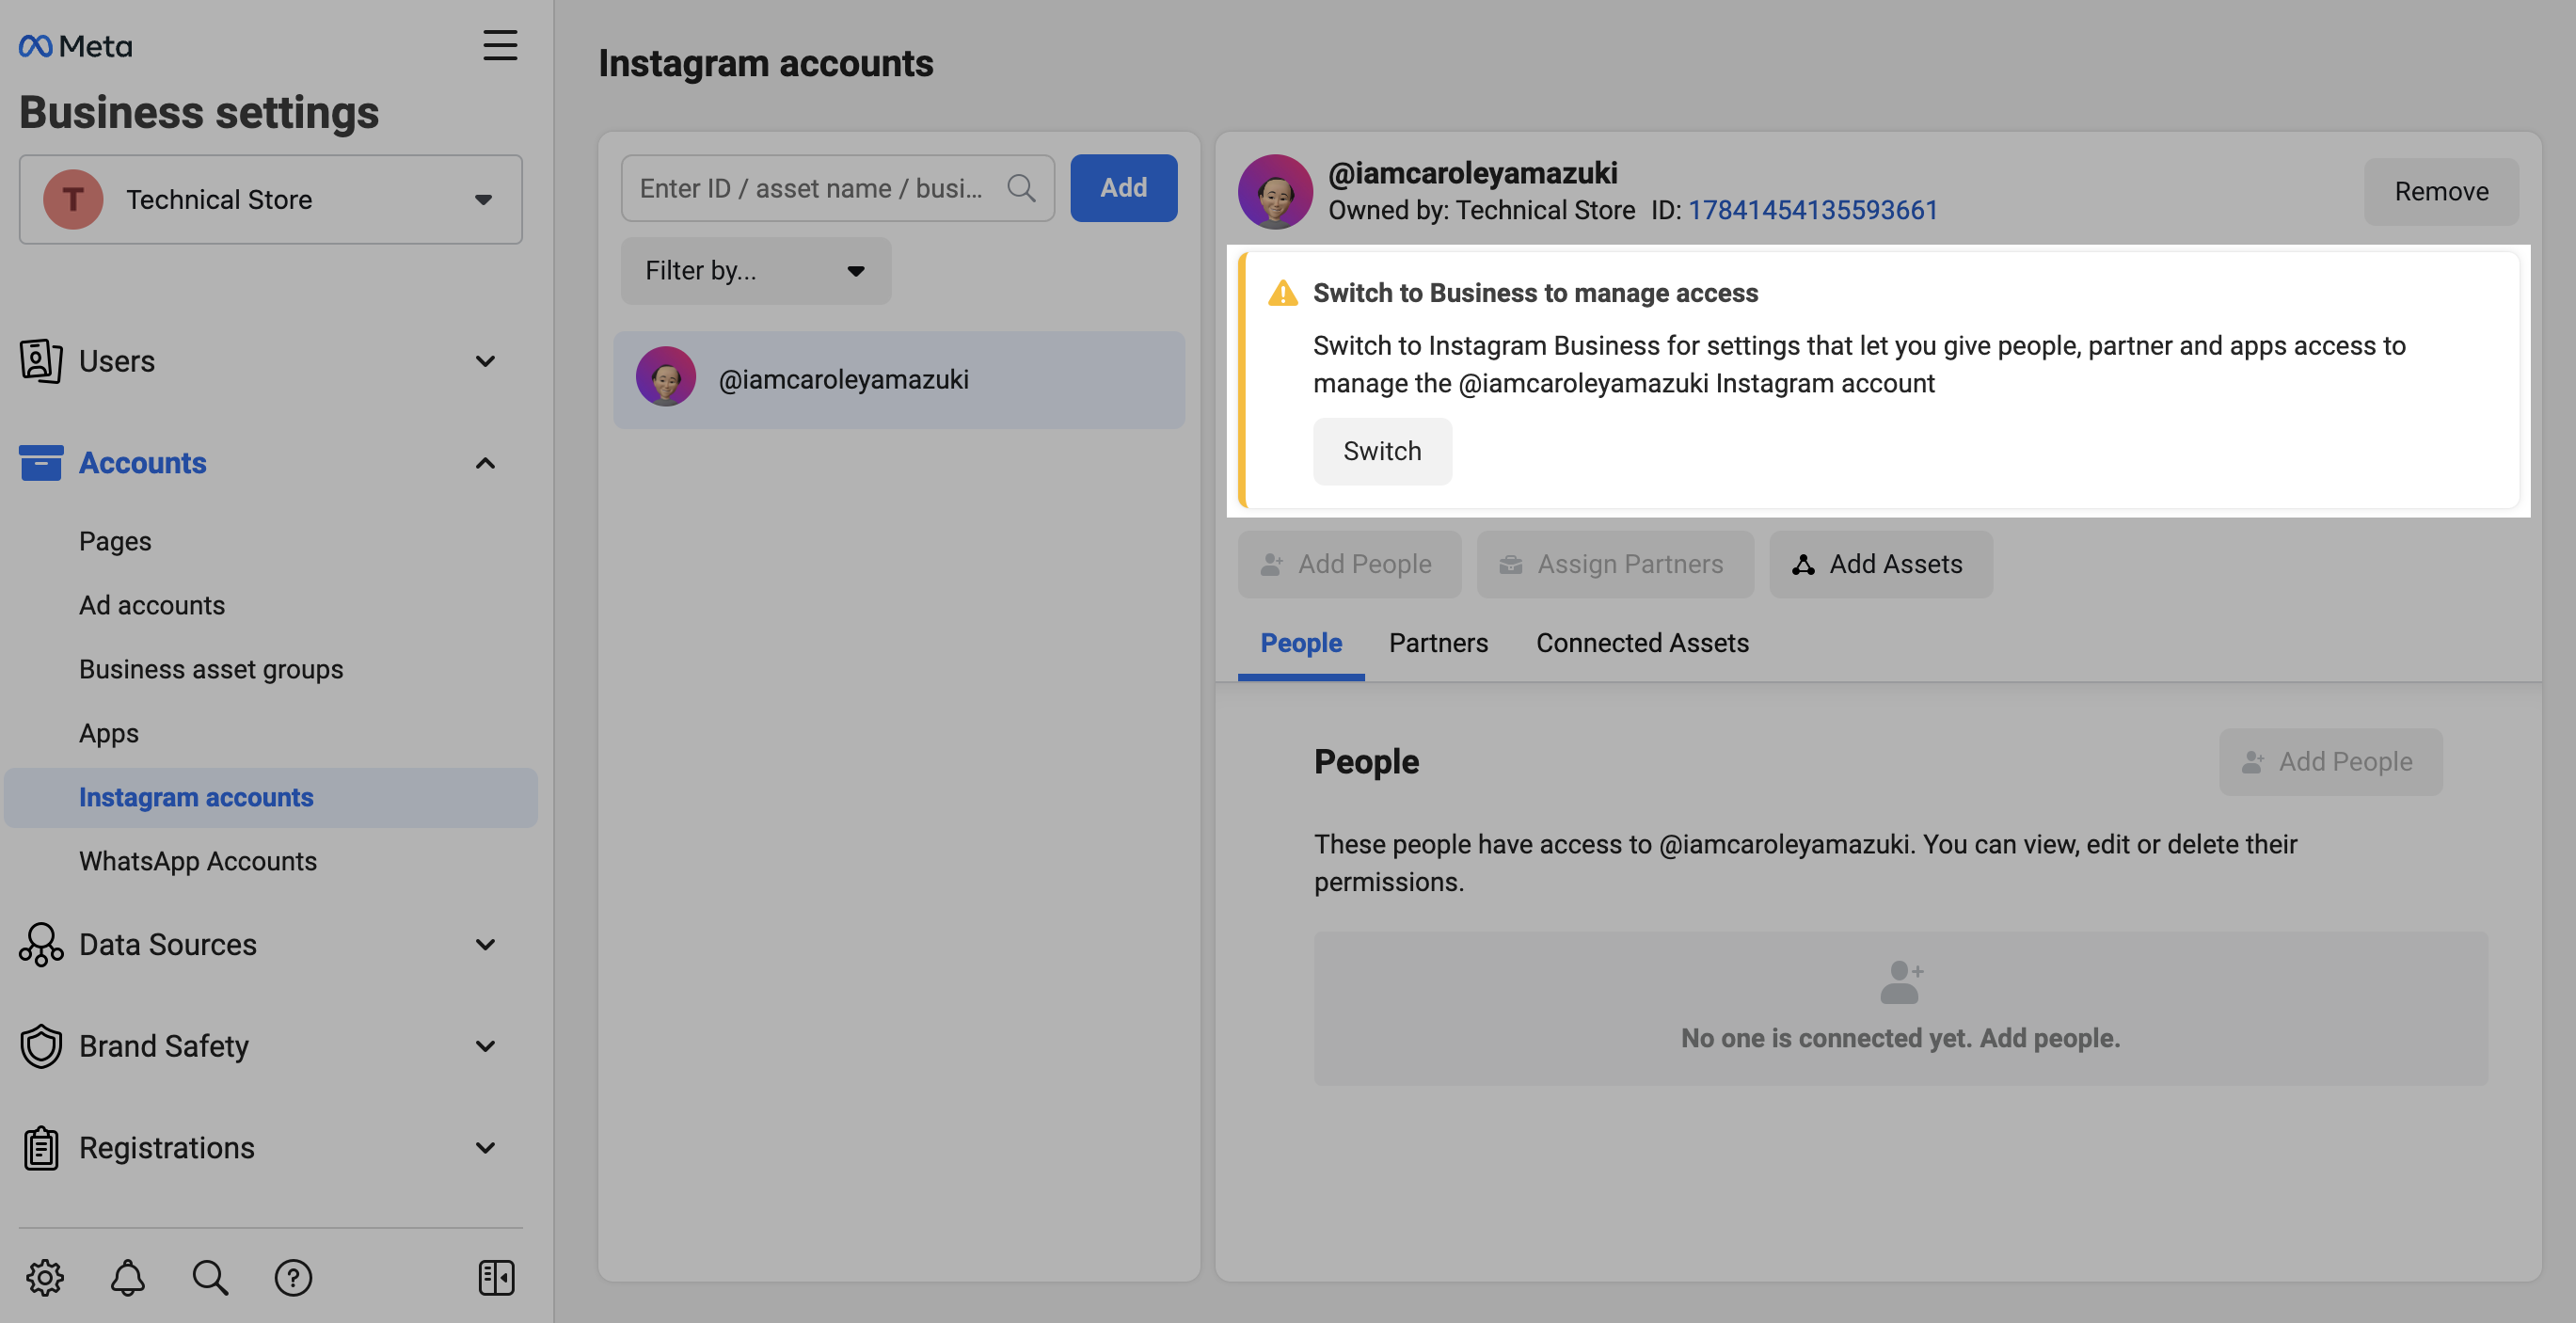2576x1323 pixels.
Task: Expand the Registrations chevron
Action: [485, 1148]
